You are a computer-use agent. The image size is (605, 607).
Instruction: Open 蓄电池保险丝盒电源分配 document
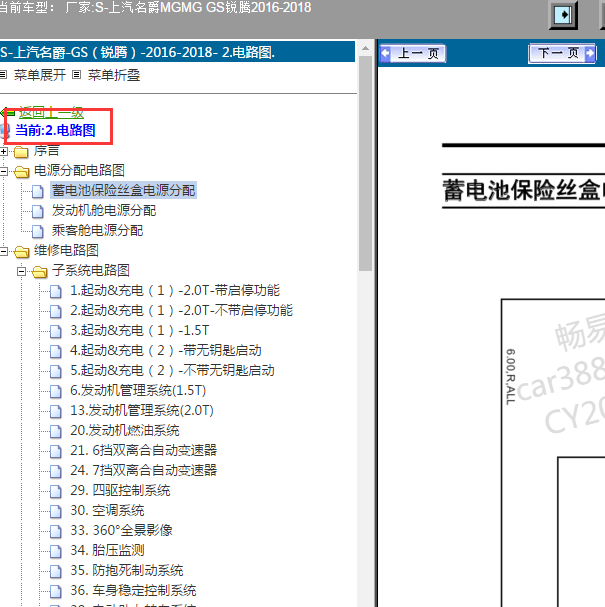point(123,190)
